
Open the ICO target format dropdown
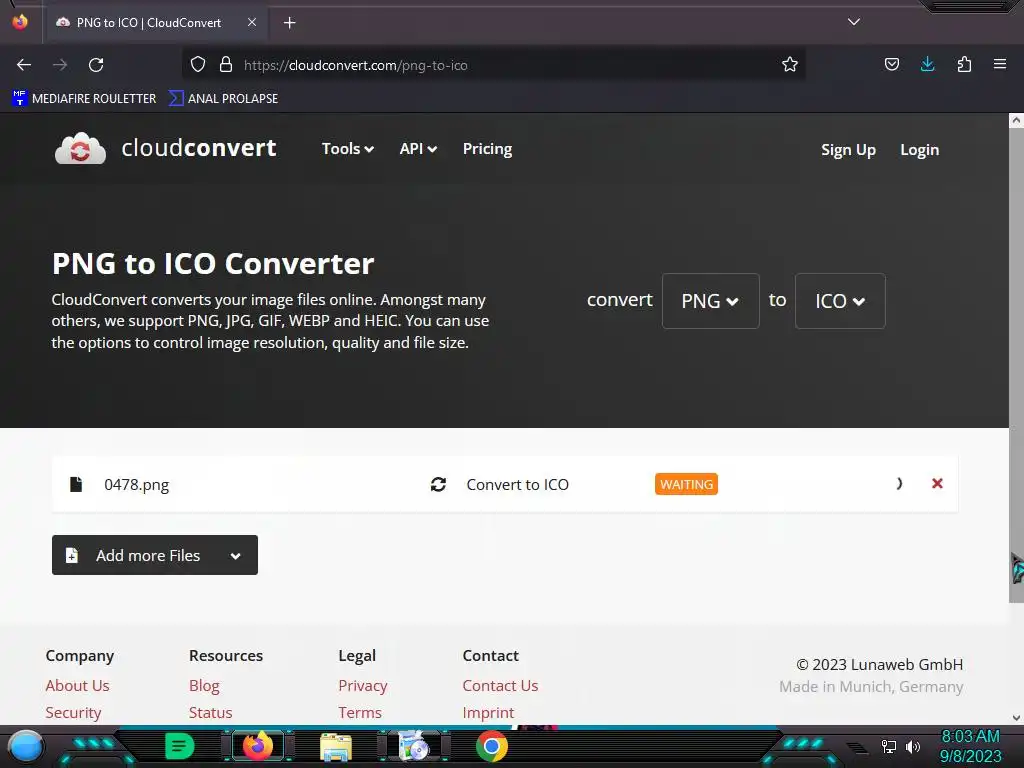[840, 300]
